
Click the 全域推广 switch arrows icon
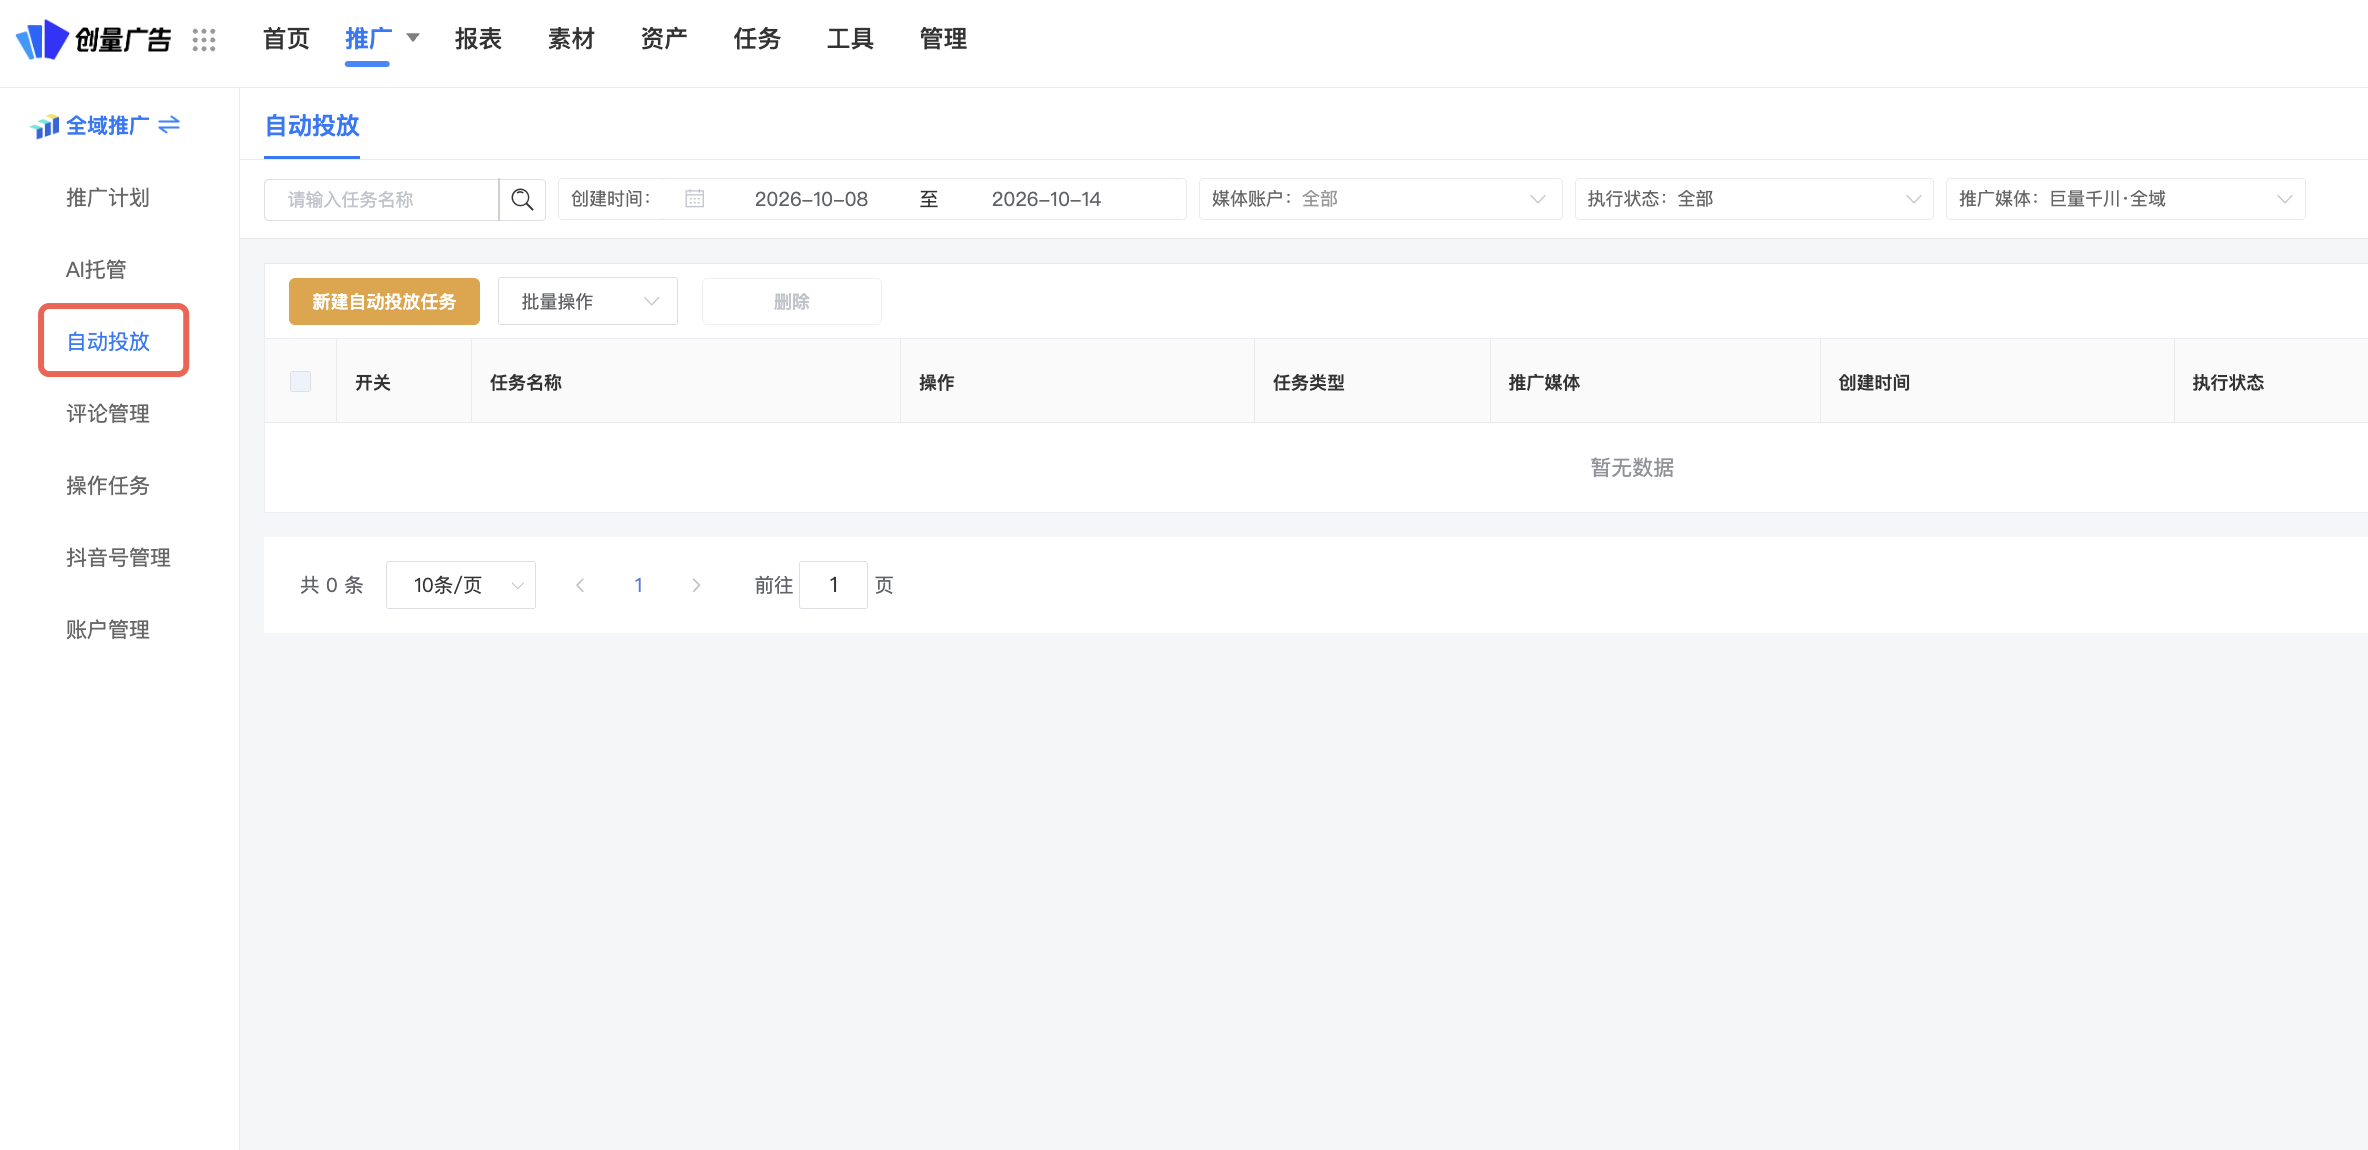tap(169, 125)
